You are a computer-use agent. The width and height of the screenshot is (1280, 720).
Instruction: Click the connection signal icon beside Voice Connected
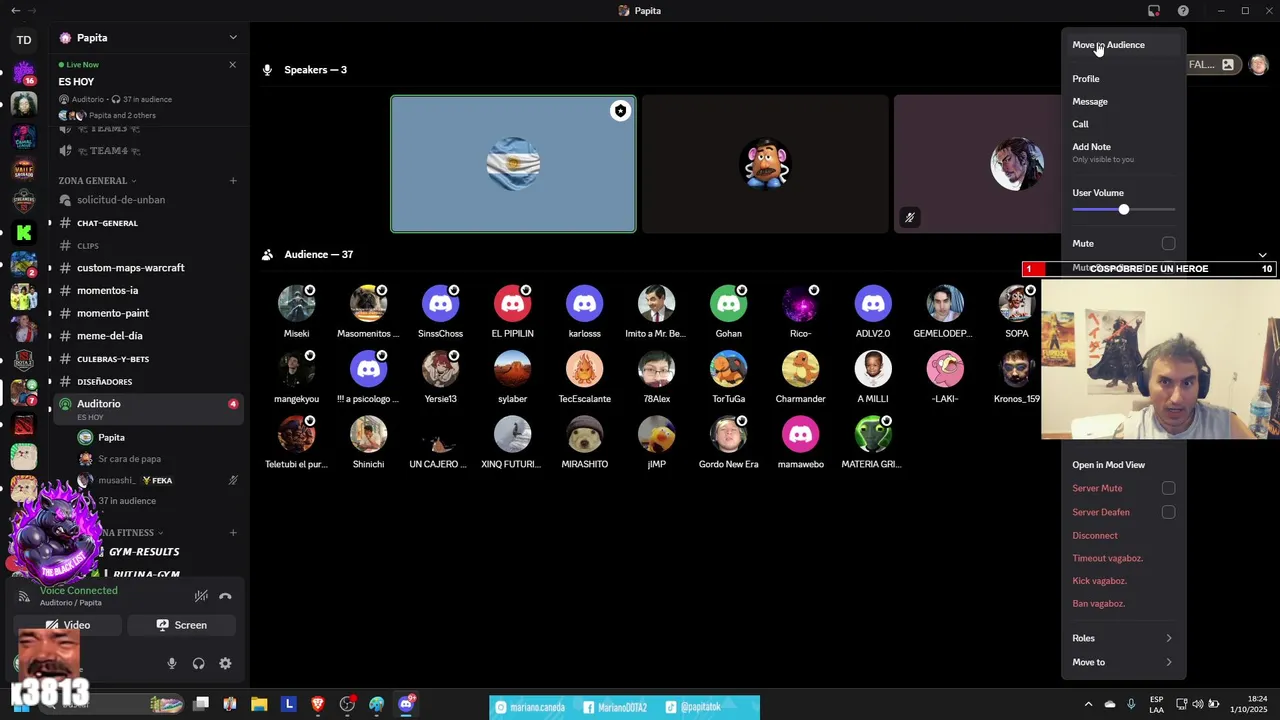24,596
